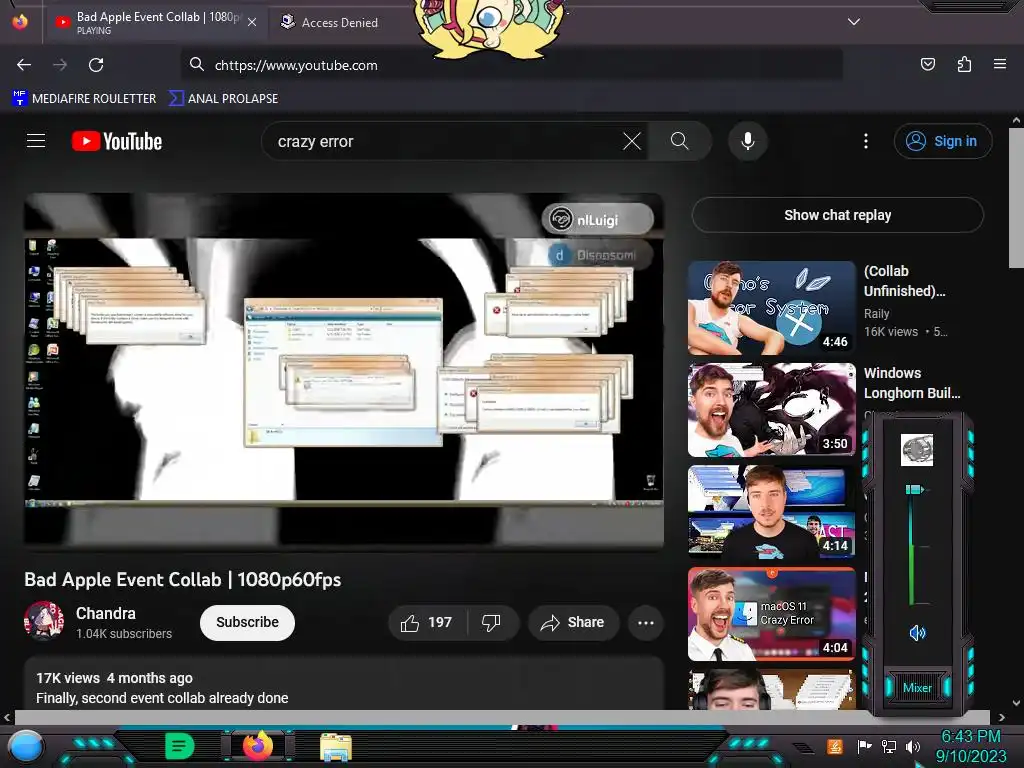Adjust the volume slider in the popup
This screenshot has width=1024, height=768.
[914, 489]
